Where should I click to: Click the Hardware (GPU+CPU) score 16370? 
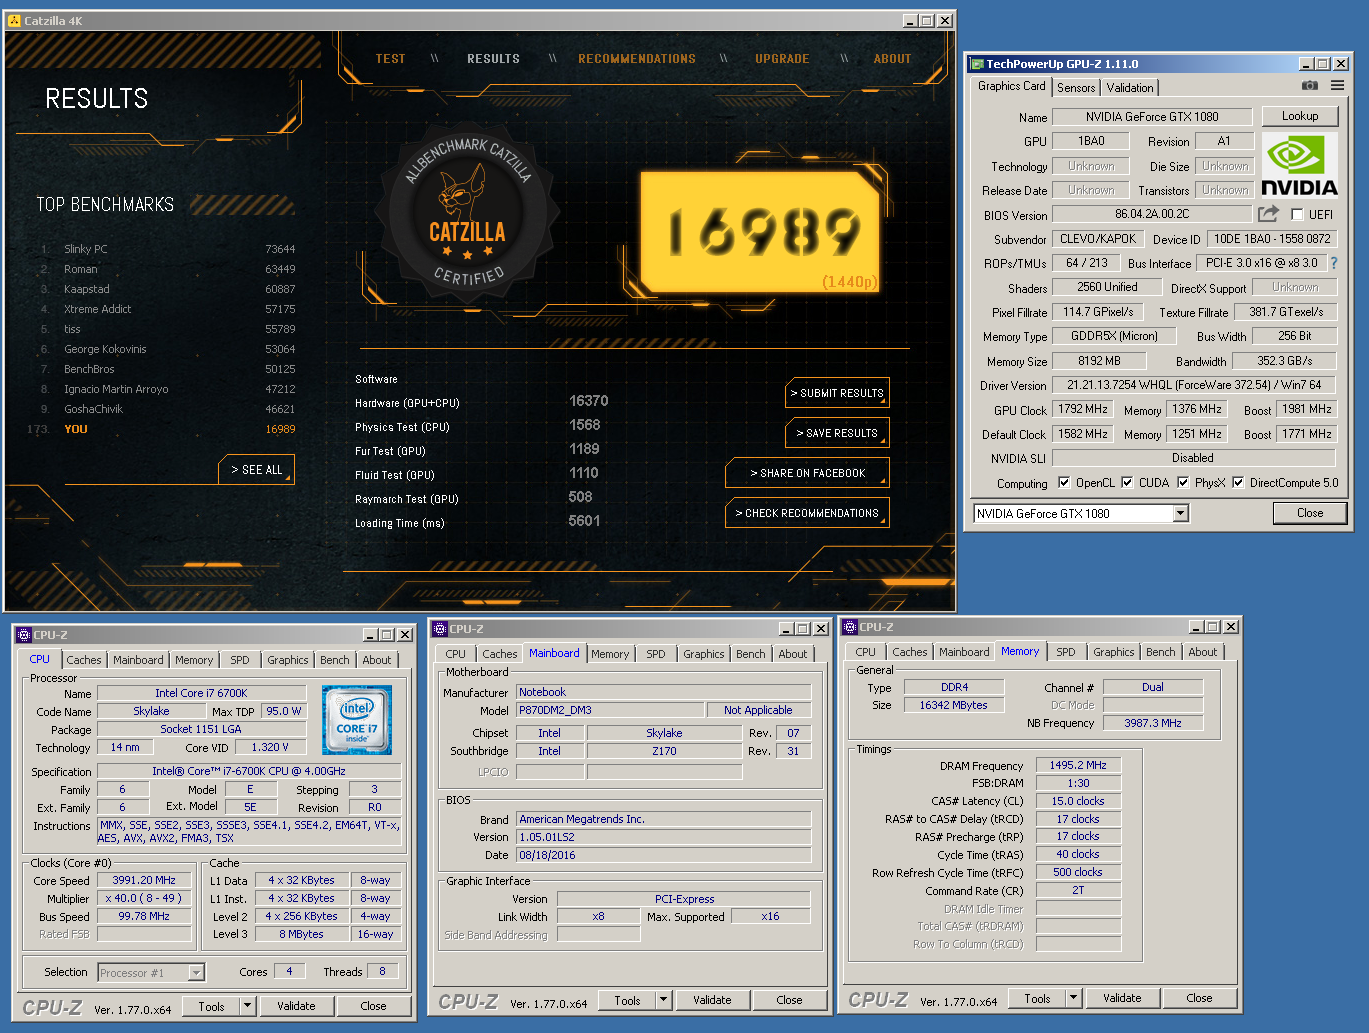pos(588,401)
